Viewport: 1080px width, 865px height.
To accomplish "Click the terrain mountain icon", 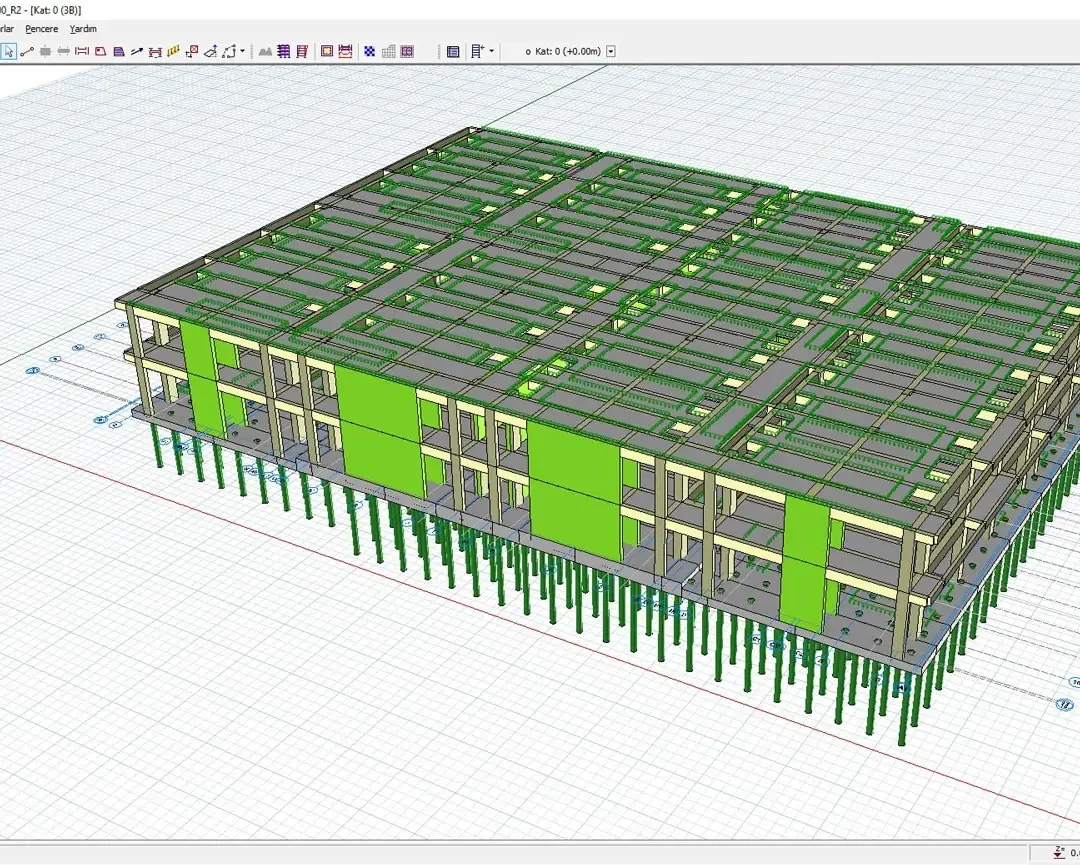I will (265, 52).
